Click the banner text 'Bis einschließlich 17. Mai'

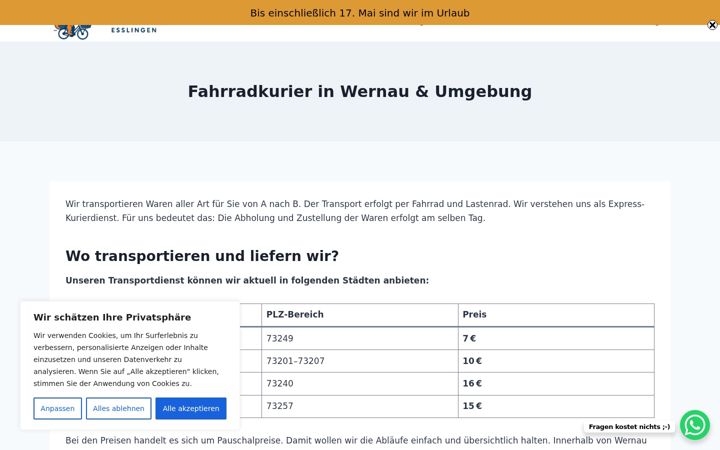(313, 13)
